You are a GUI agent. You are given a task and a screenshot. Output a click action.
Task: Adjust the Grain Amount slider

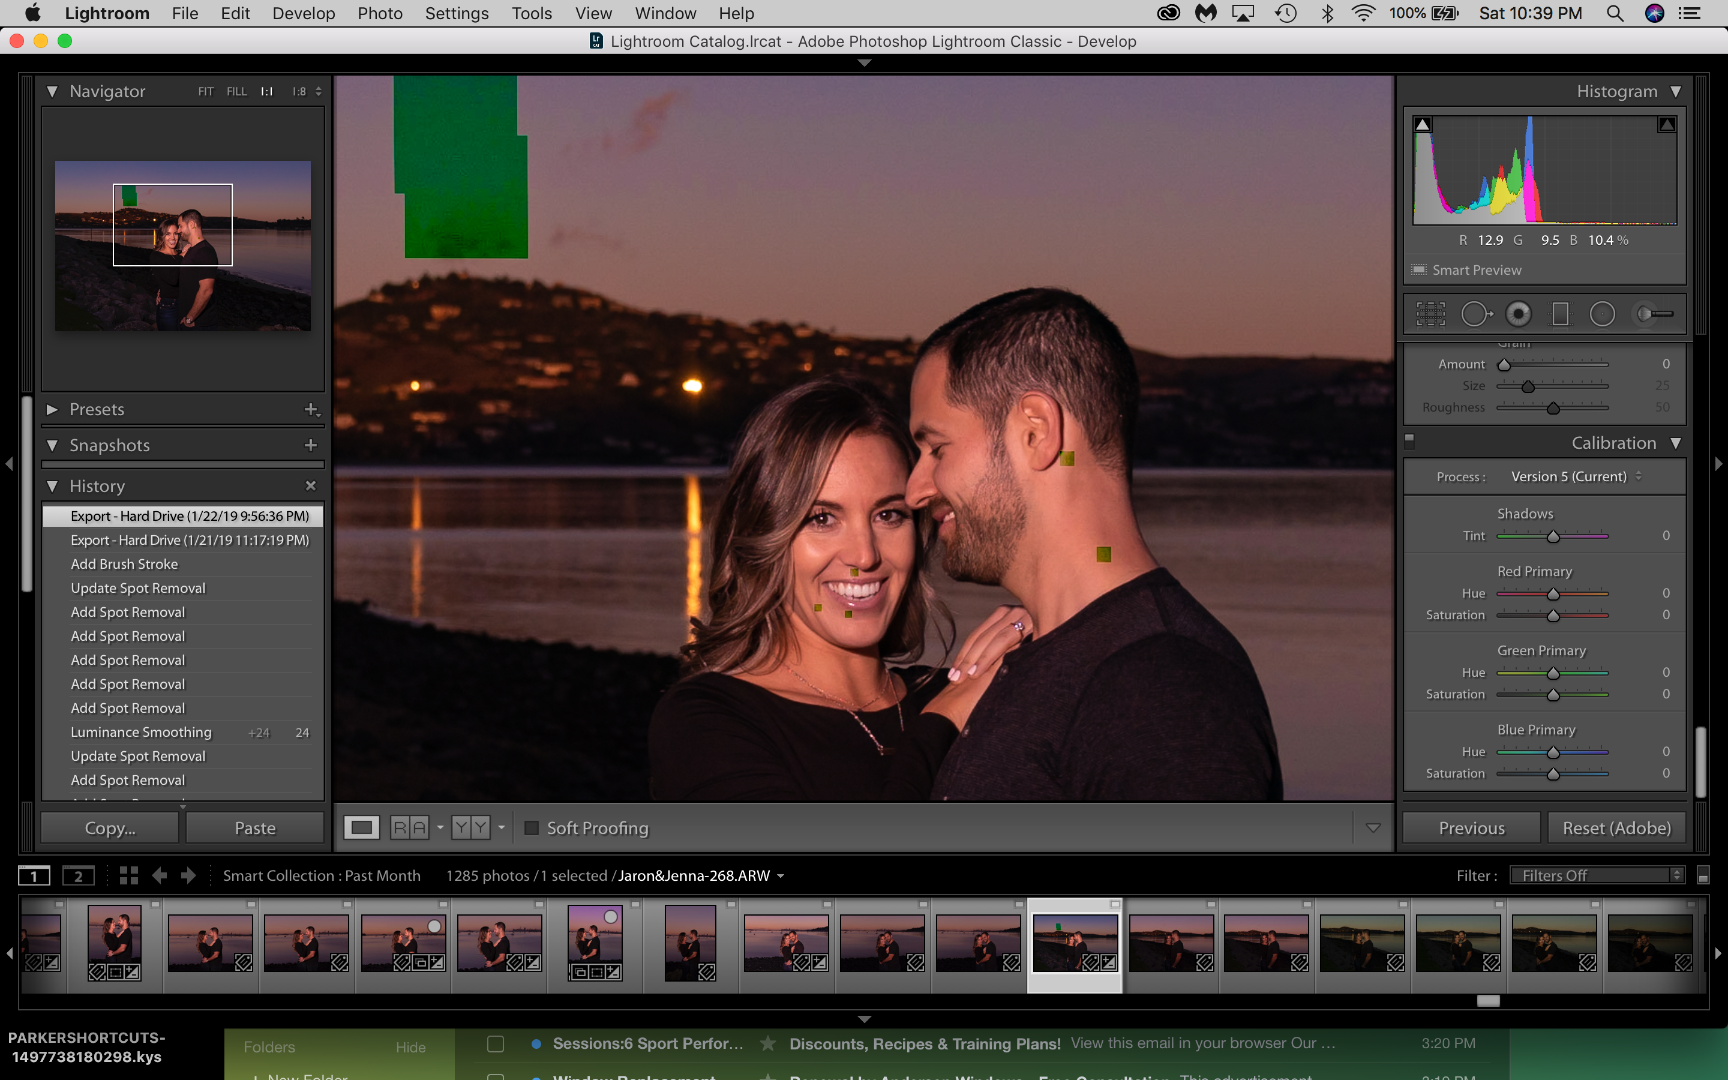tap(1504, 365)
